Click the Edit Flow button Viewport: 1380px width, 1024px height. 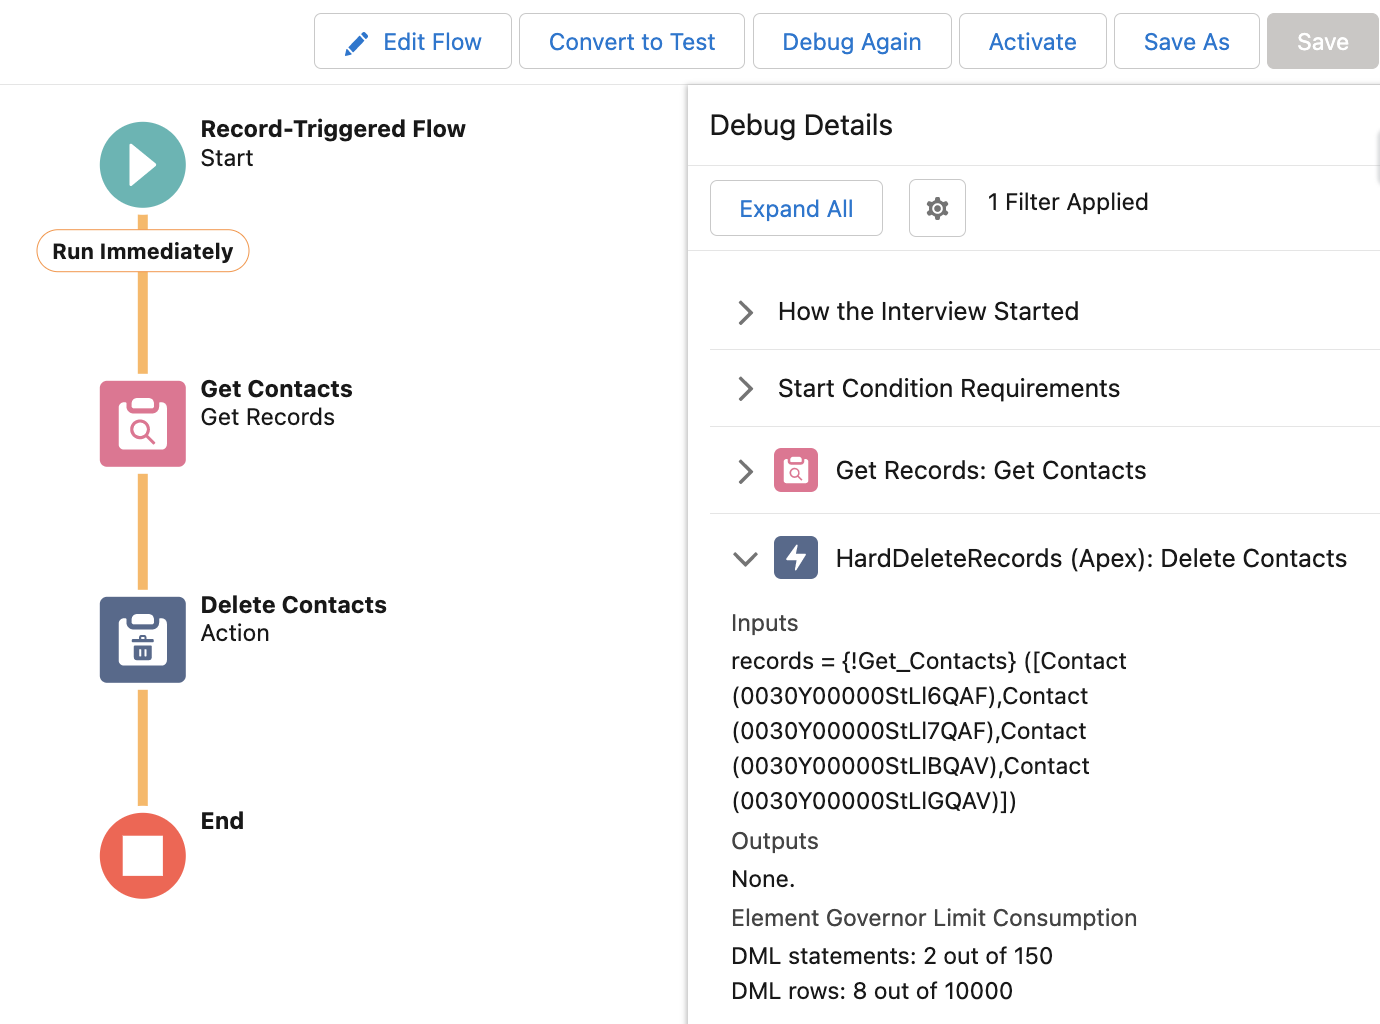coord(413,41)
